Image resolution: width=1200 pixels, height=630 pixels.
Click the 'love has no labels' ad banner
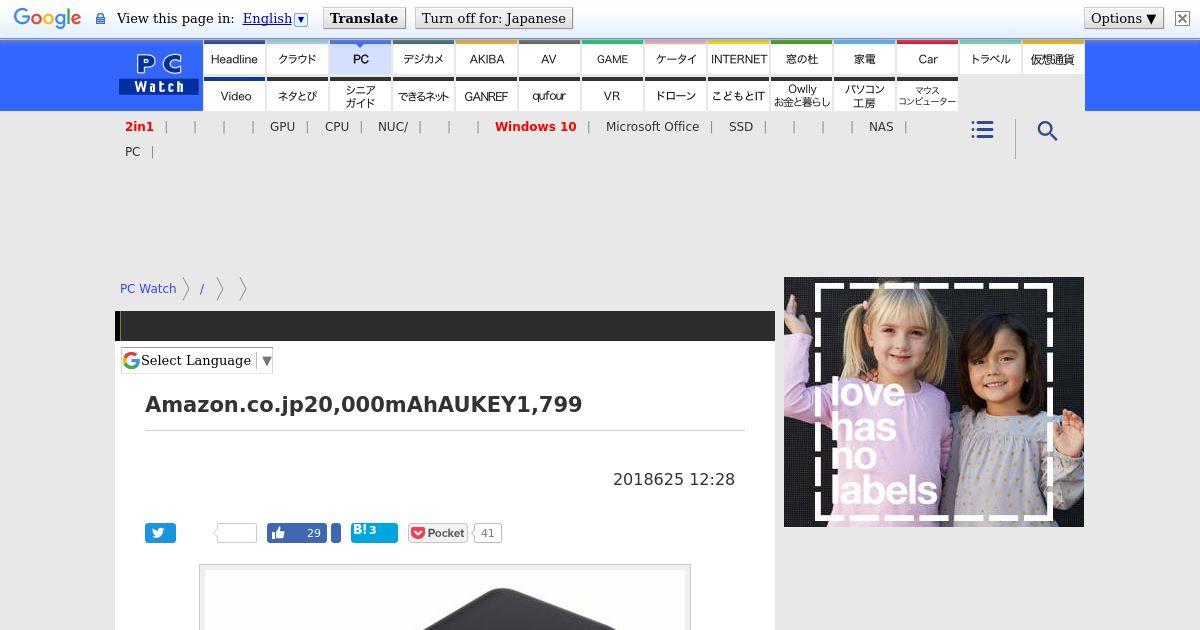tap(934, 402)
